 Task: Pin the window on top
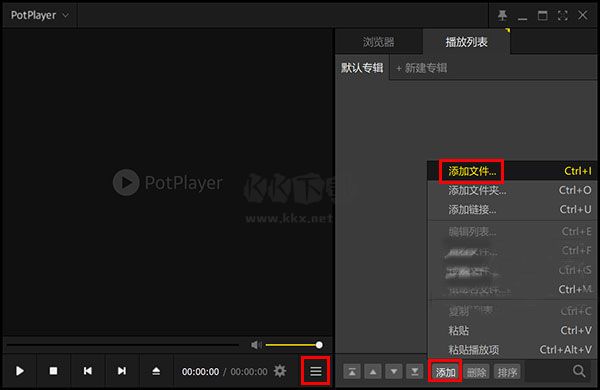502,15
